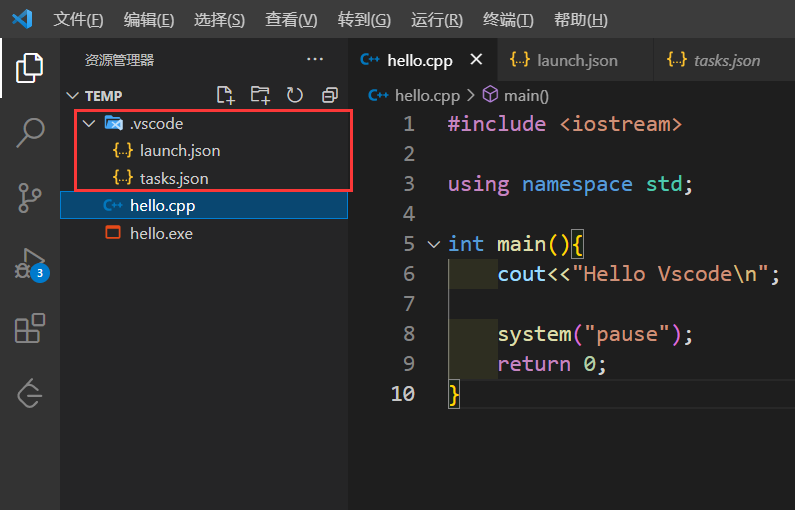This screenshot has height=510, width=795.
Task: Open the 选择(S) menu
Action: click(x=219, y=20)
